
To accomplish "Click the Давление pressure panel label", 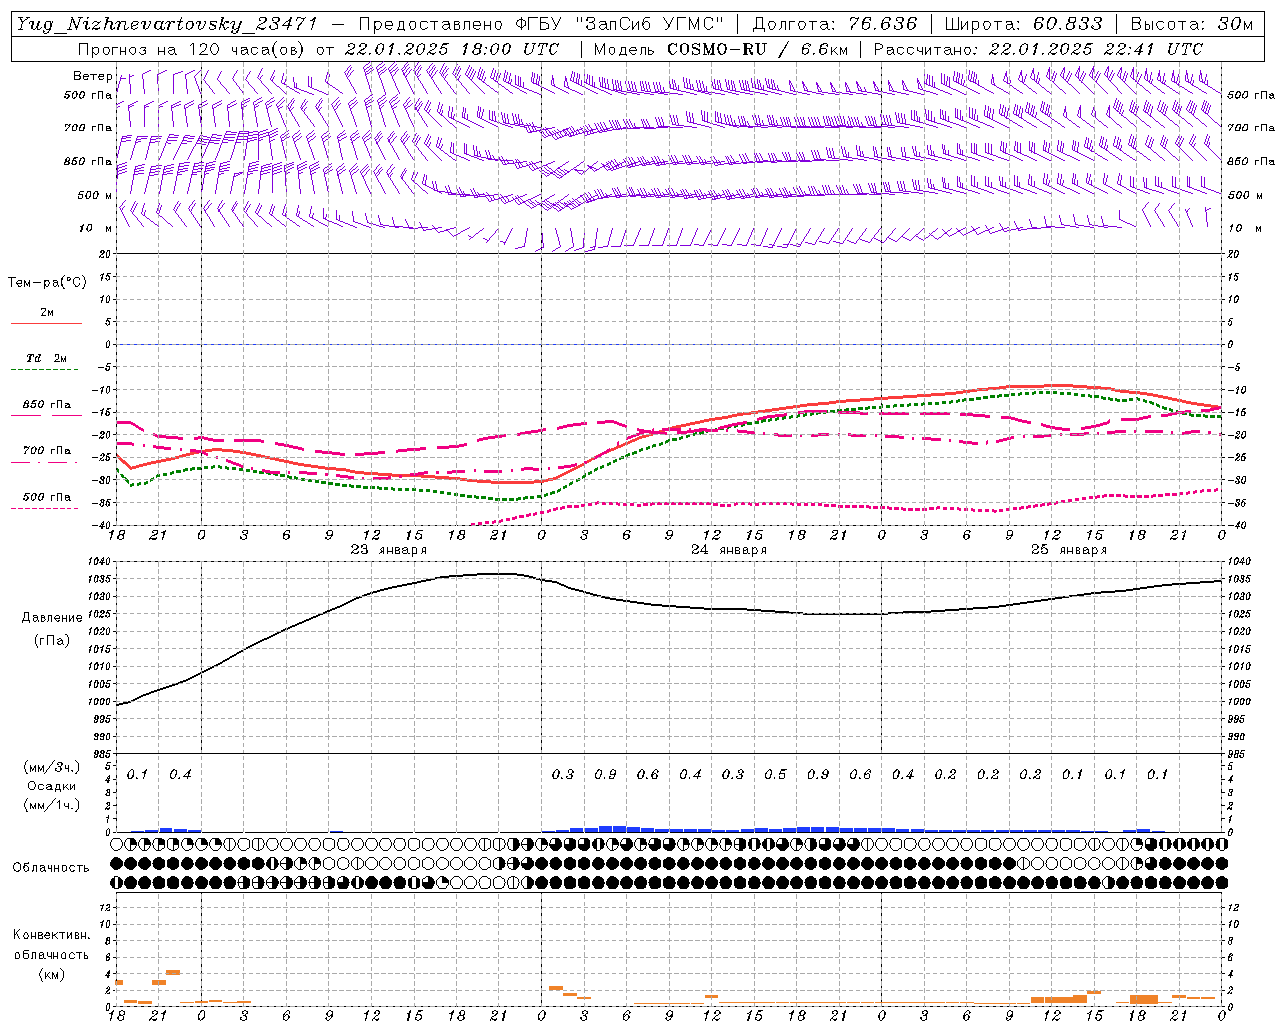I will point(52,618).
